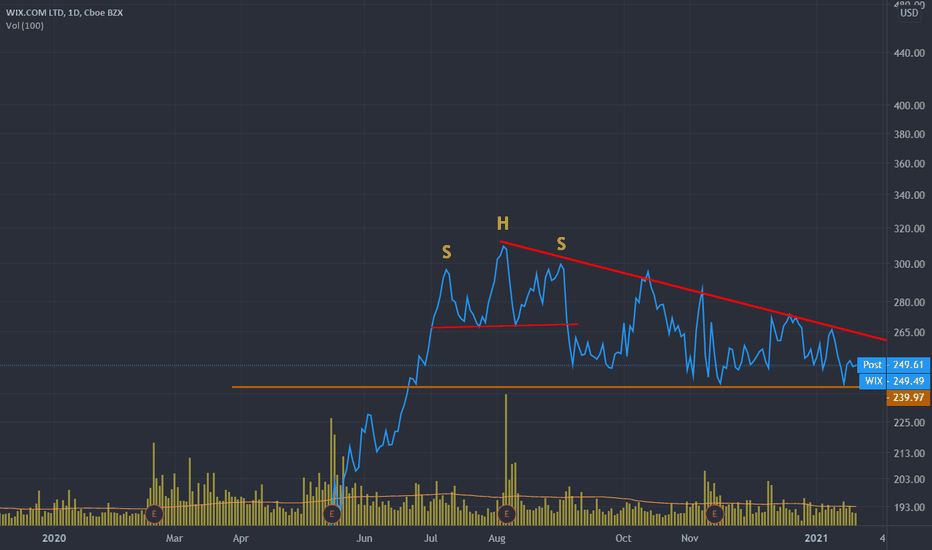Select the long red descending trendline

click(x=693, y=291)
